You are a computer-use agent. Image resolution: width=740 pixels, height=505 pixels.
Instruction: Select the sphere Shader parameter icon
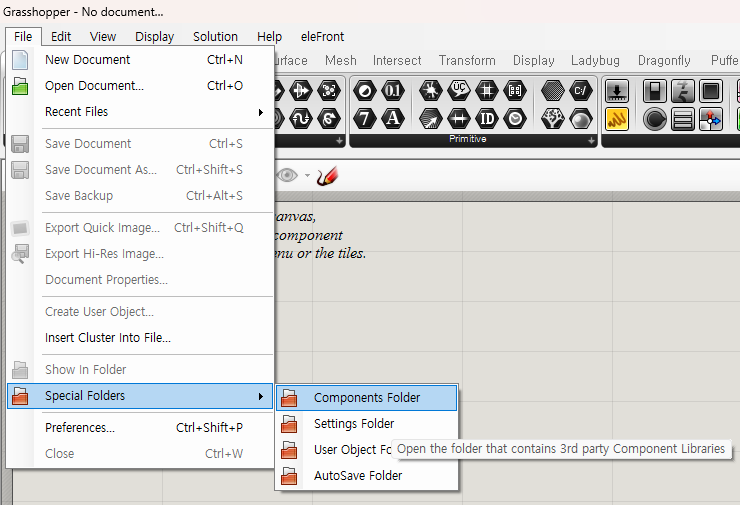pyautogui.click(x=580, y=118)
